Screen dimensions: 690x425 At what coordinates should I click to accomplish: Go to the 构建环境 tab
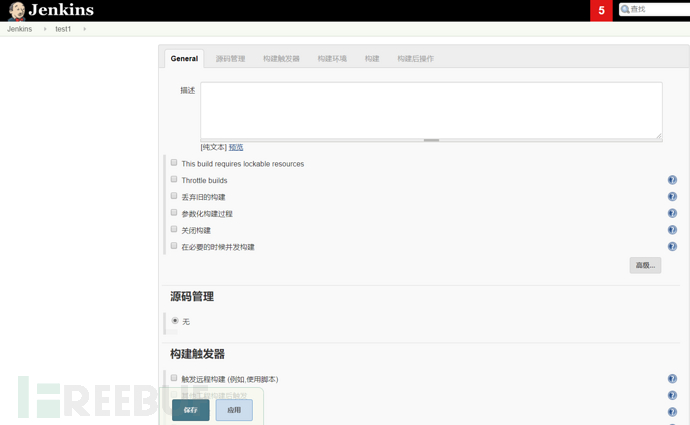tap(332, 59)
